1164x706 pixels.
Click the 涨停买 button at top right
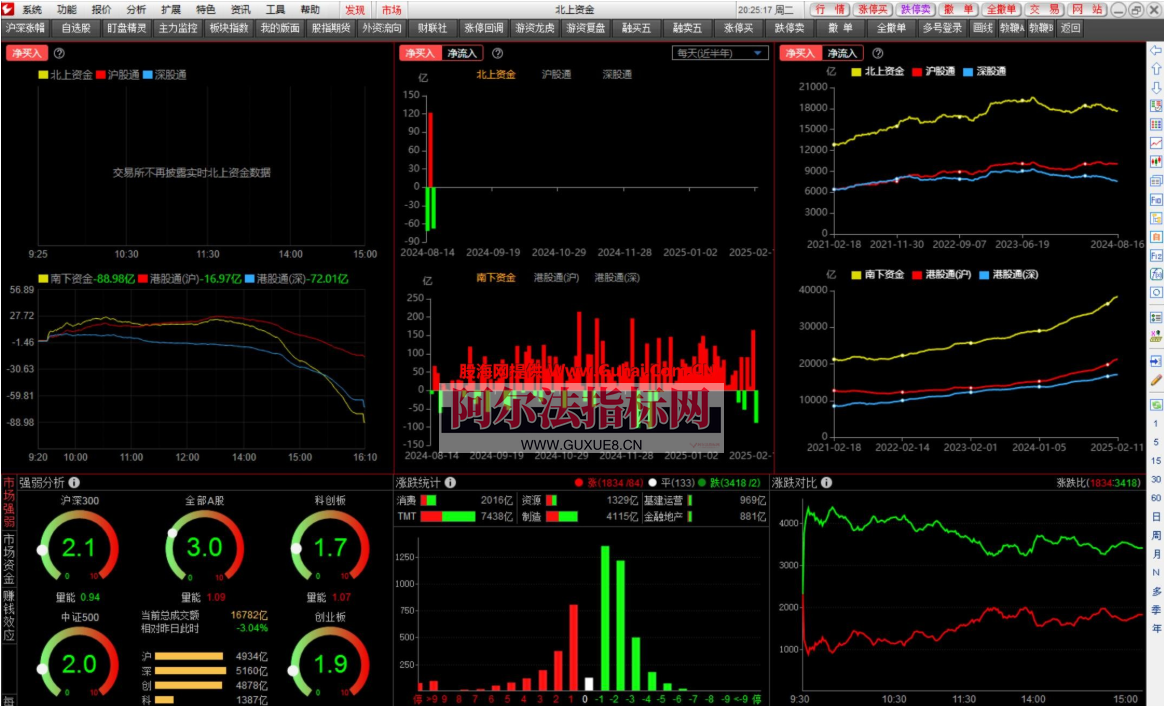(872, 9)
